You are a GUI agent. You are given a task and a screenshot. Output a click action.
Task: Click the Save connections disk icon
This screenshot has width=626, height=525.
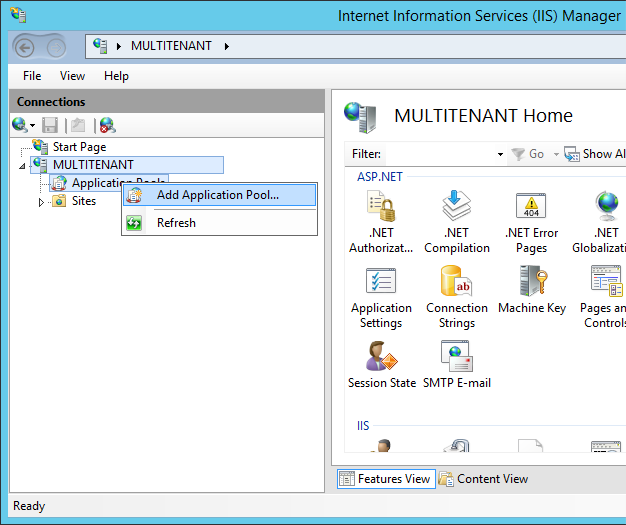[x=50, y=125]
